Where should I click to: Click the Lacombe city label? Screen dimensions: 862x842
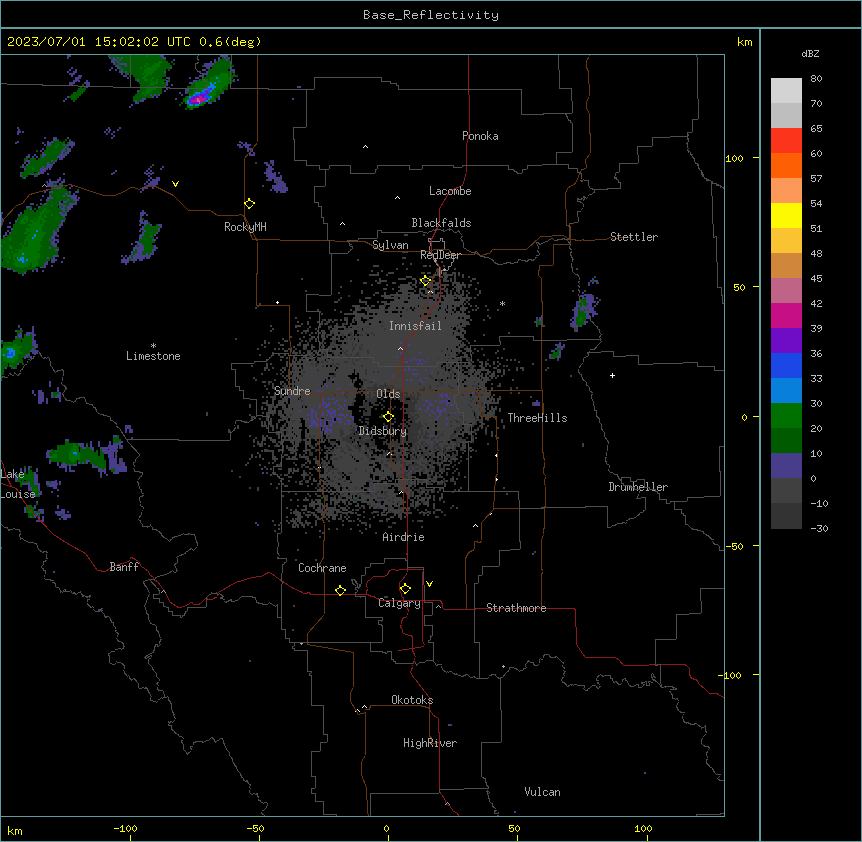[450, 191]
